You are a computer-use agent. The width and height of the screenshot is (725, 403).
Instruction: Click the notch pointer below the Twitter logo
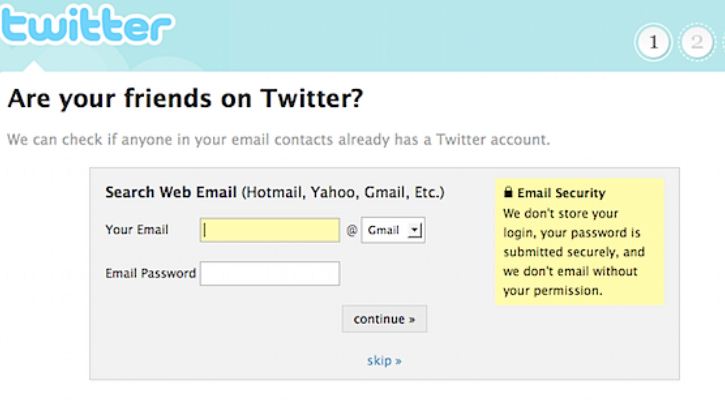pyautogui.click(x=36, y=66)
